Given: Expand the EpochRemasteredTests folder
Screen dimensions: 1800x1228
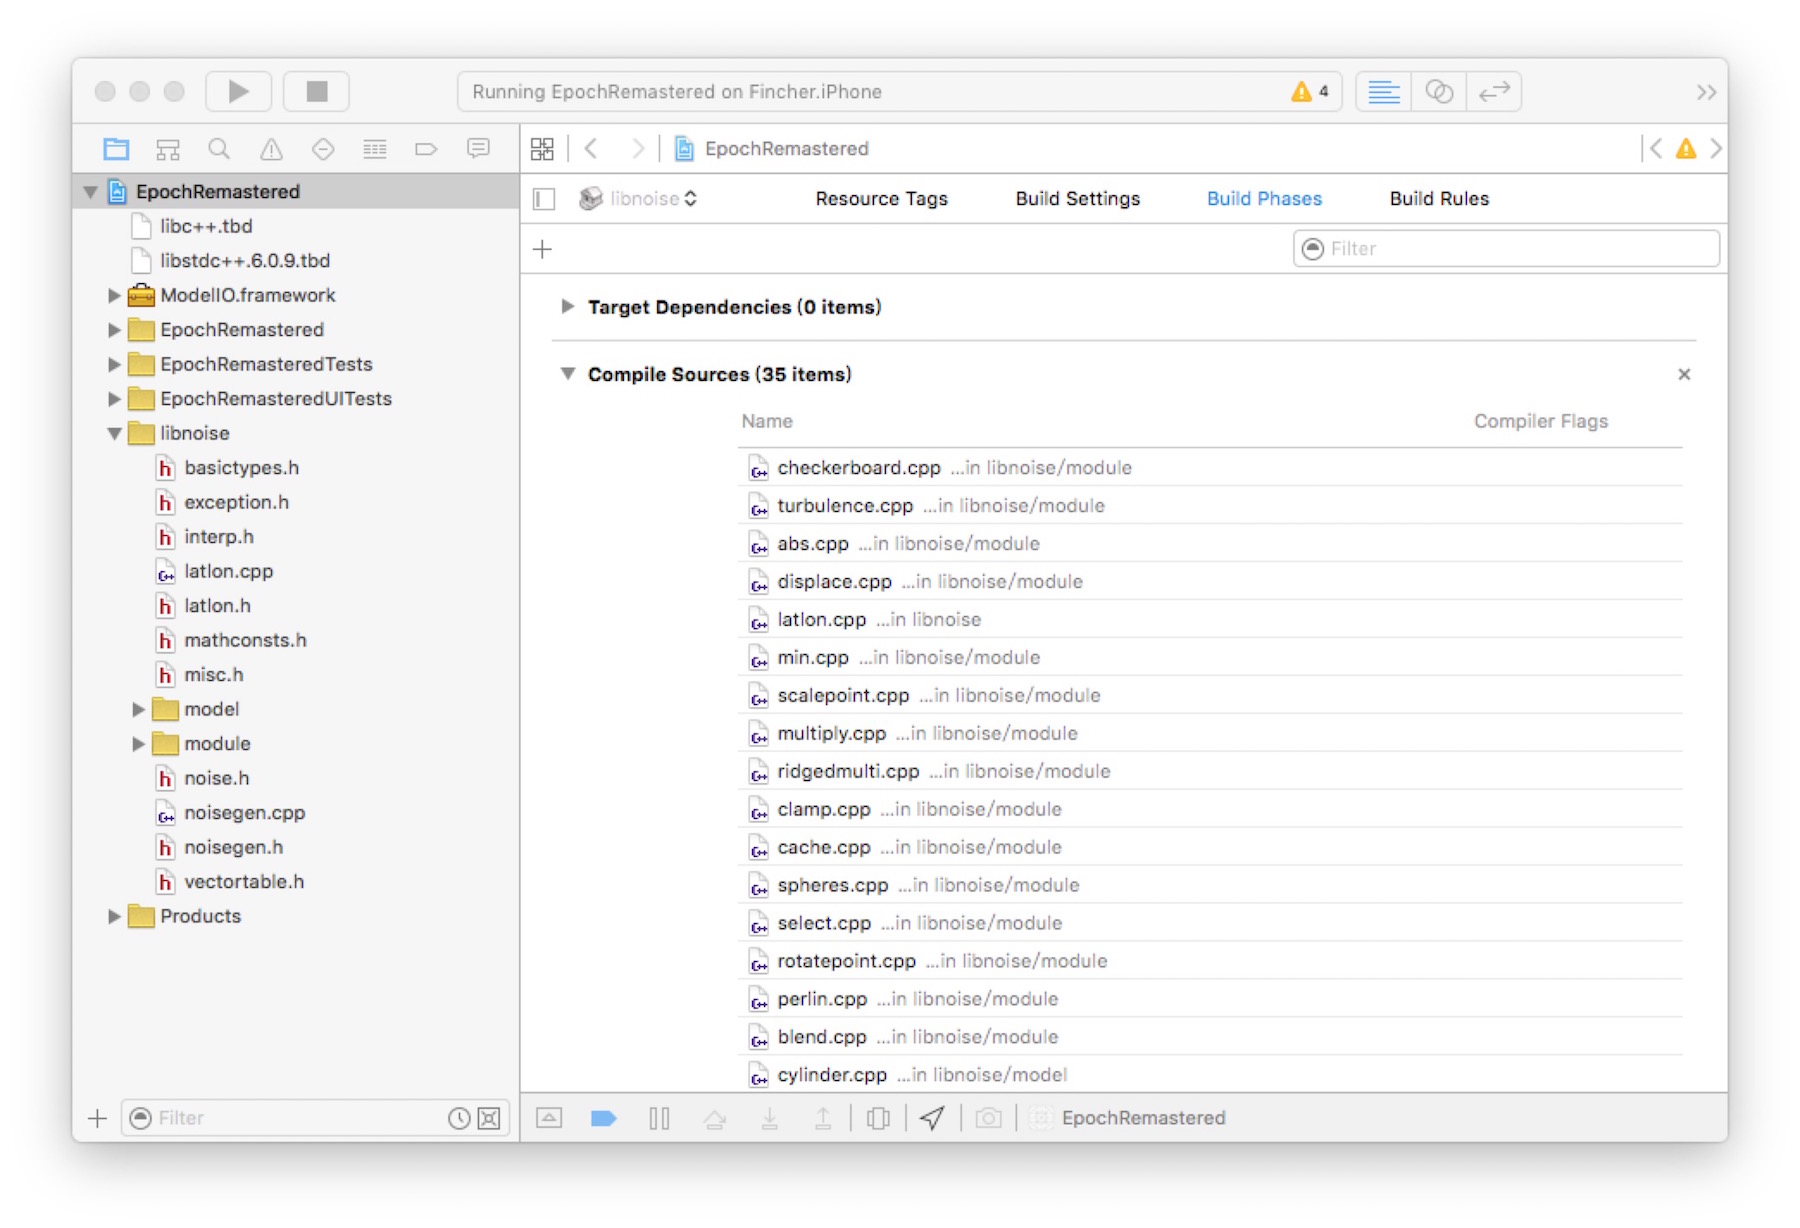Looking at the screenshot, I should 114,365.
